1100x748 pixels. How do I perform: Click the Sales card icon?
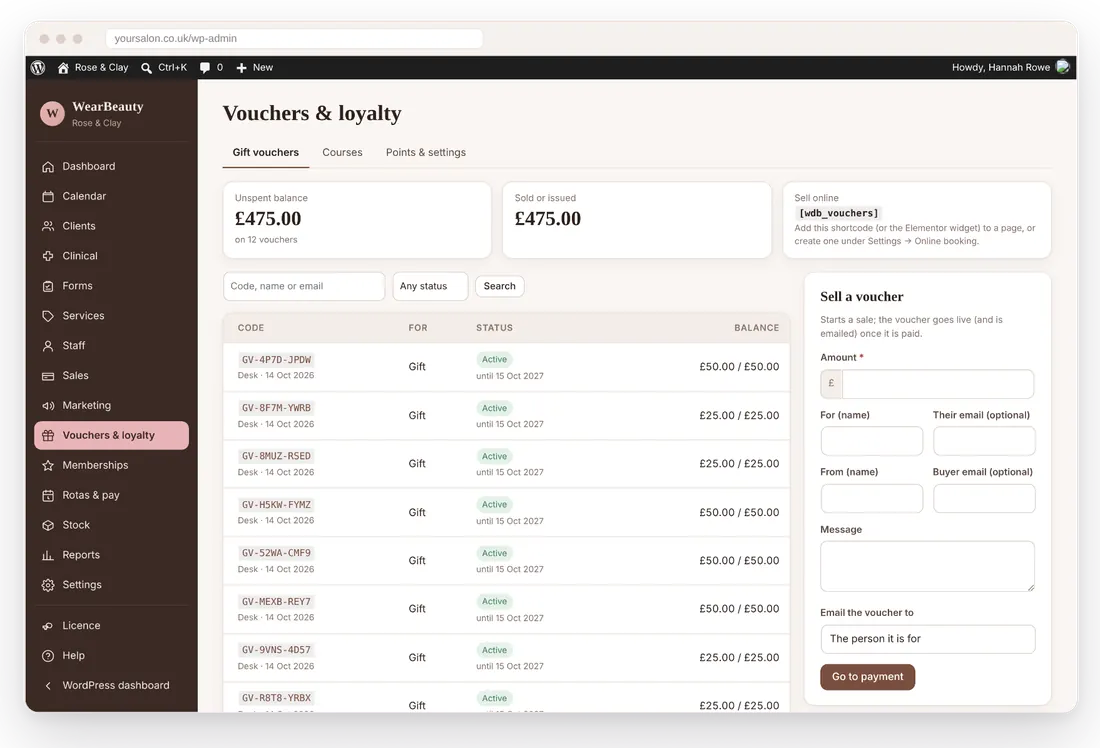(48, 376)
